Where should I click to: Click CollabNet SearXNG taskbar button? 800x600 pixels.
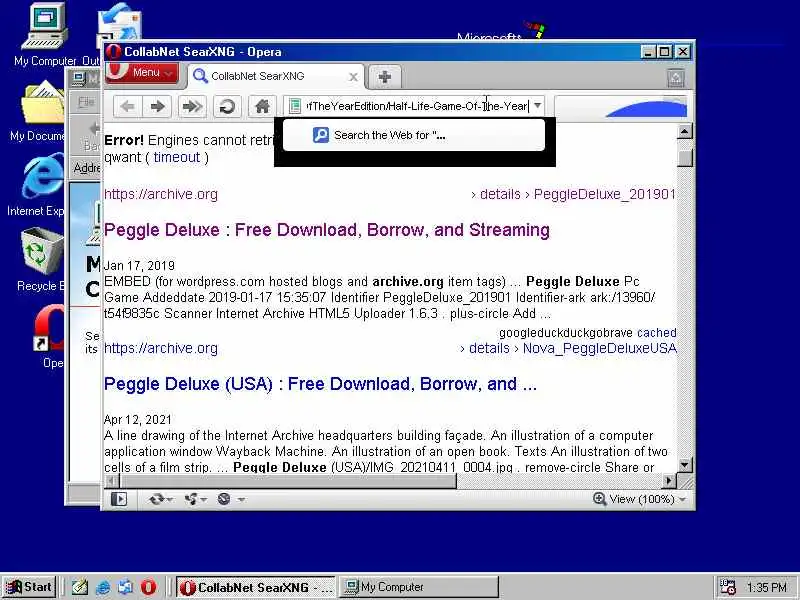(x=257, y=587)
